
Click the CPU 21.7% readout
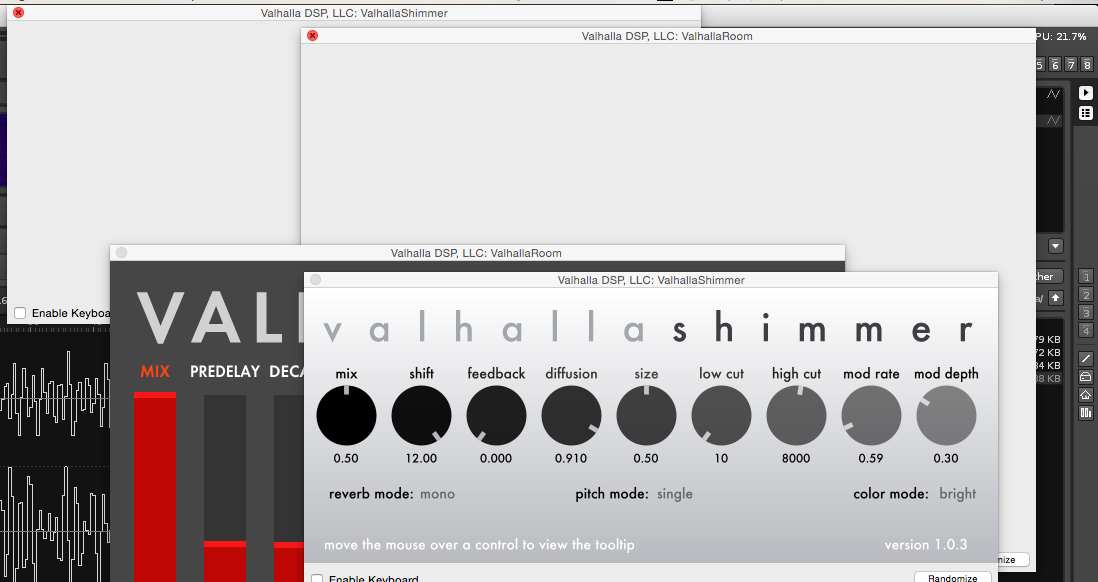(x=1061, y=36)
